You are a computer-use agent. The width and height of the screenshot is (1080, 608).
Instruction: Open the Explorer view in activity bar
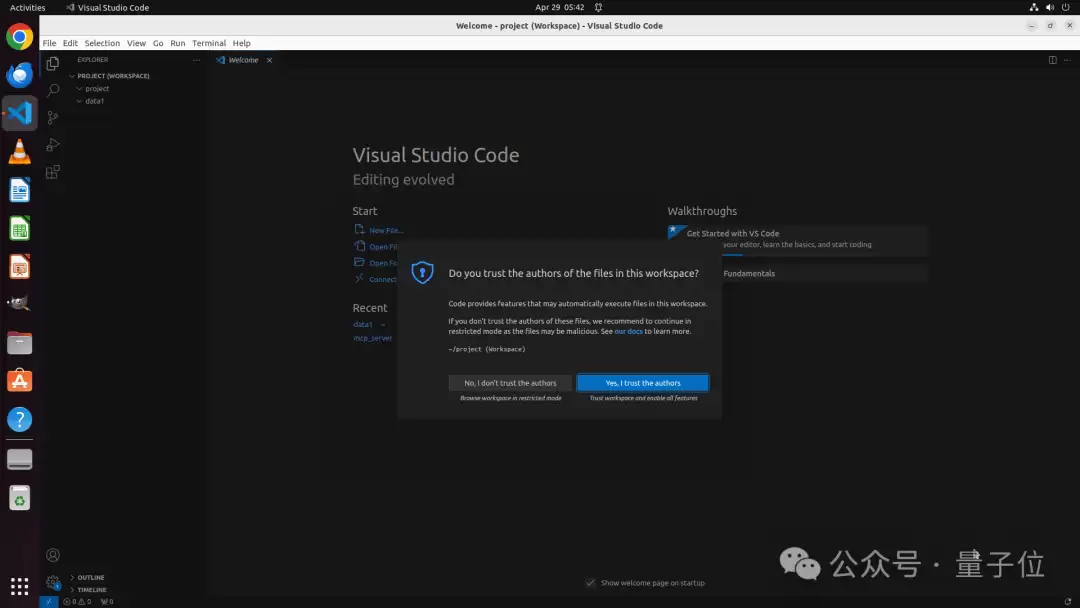(x=53, y=63)
